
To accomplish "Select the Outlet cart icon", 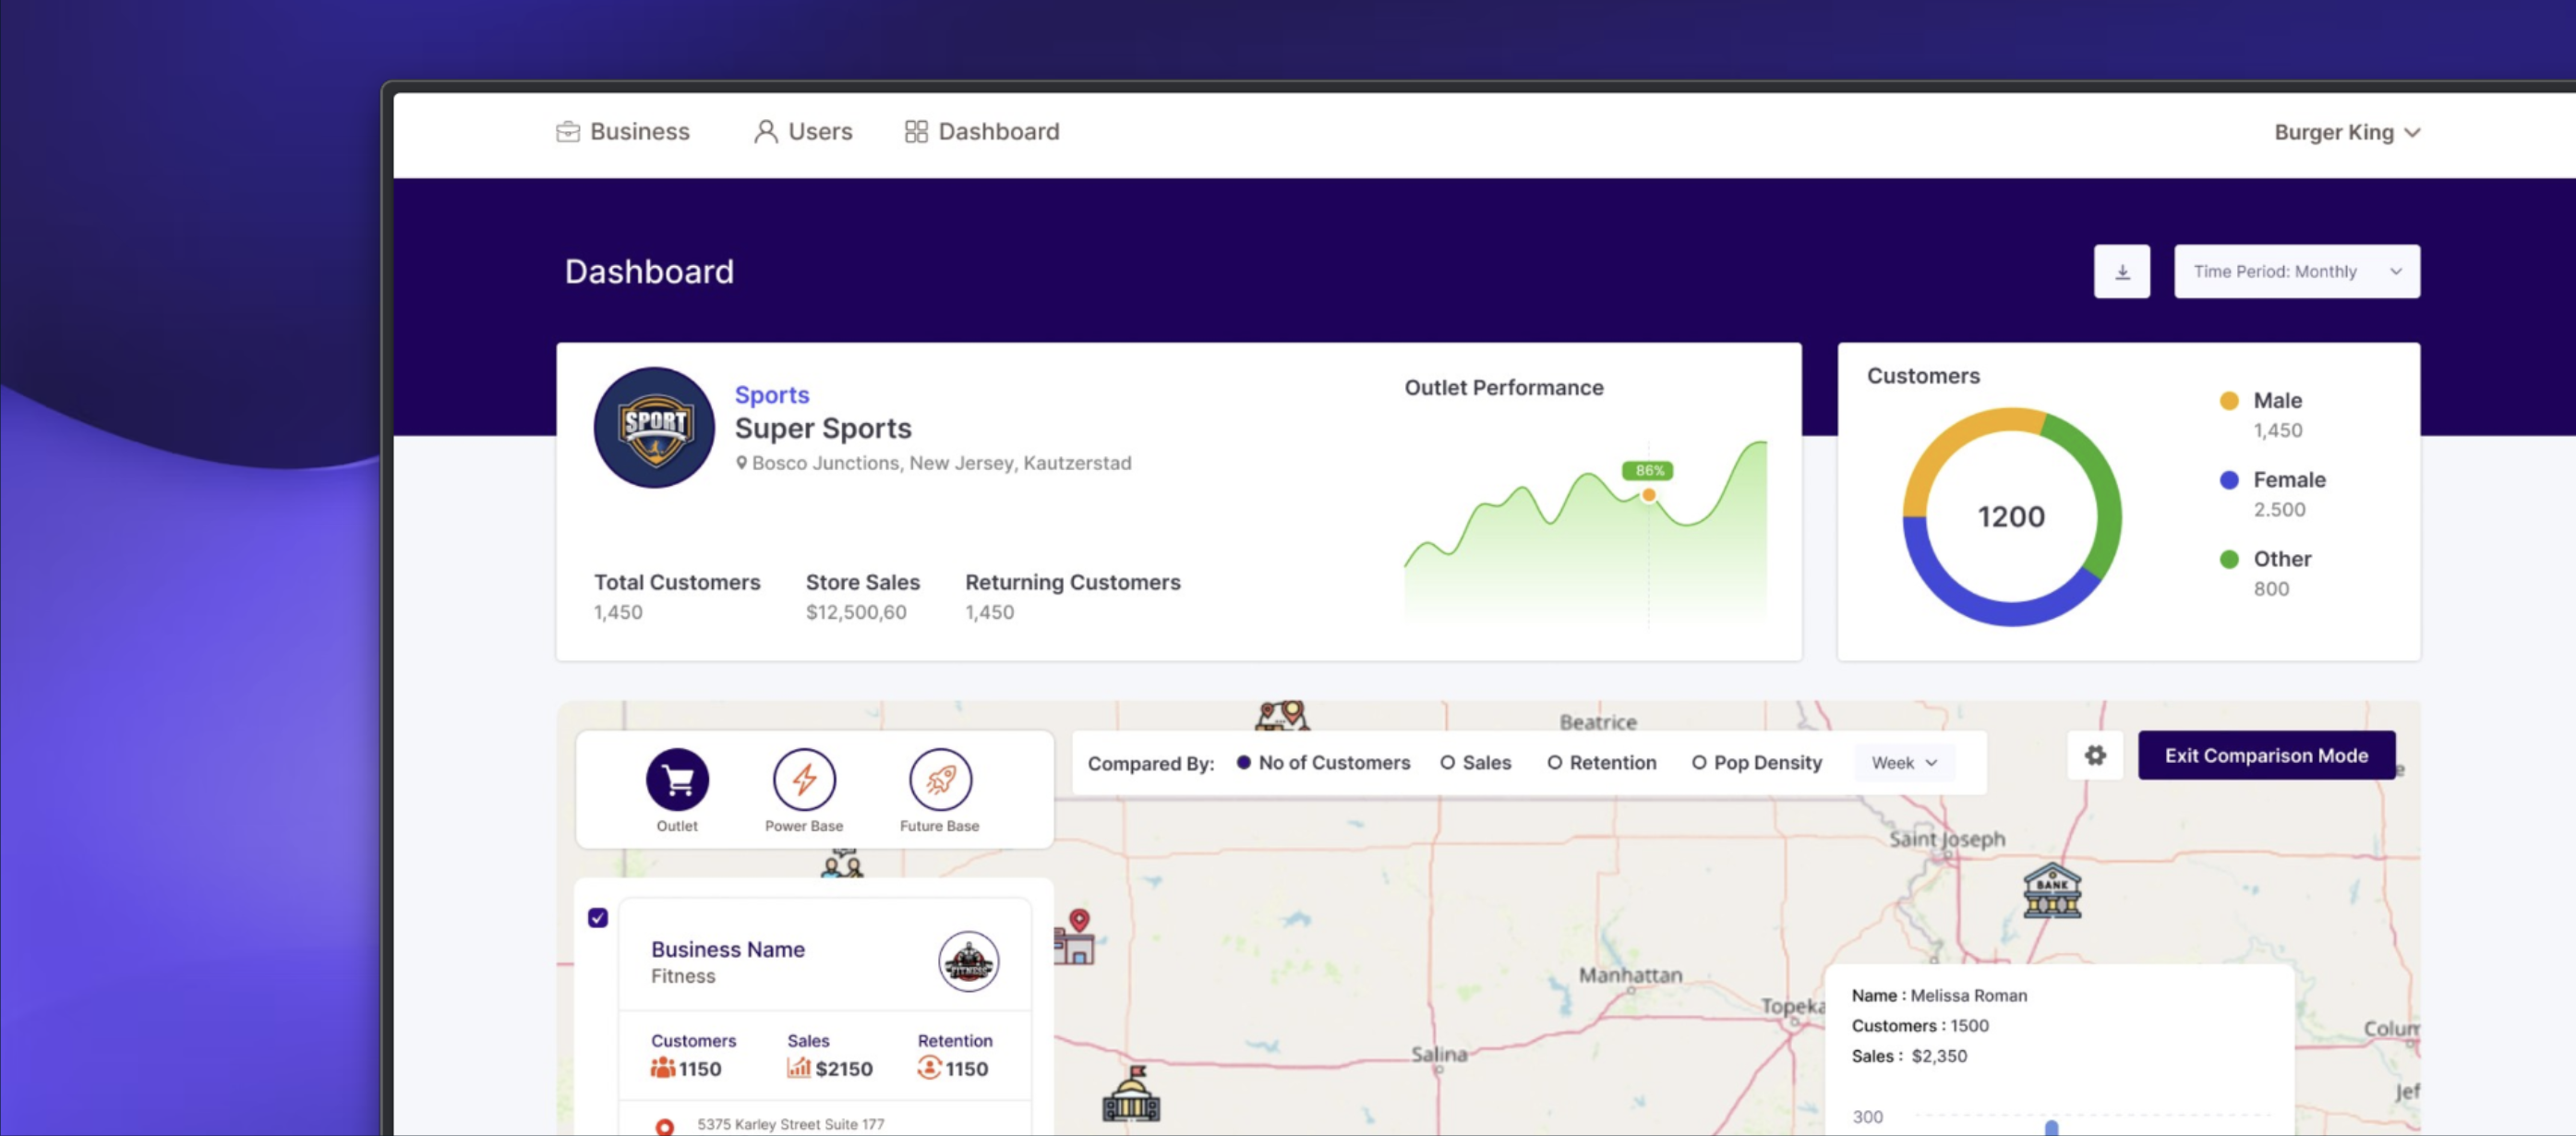I will (677, 779).
